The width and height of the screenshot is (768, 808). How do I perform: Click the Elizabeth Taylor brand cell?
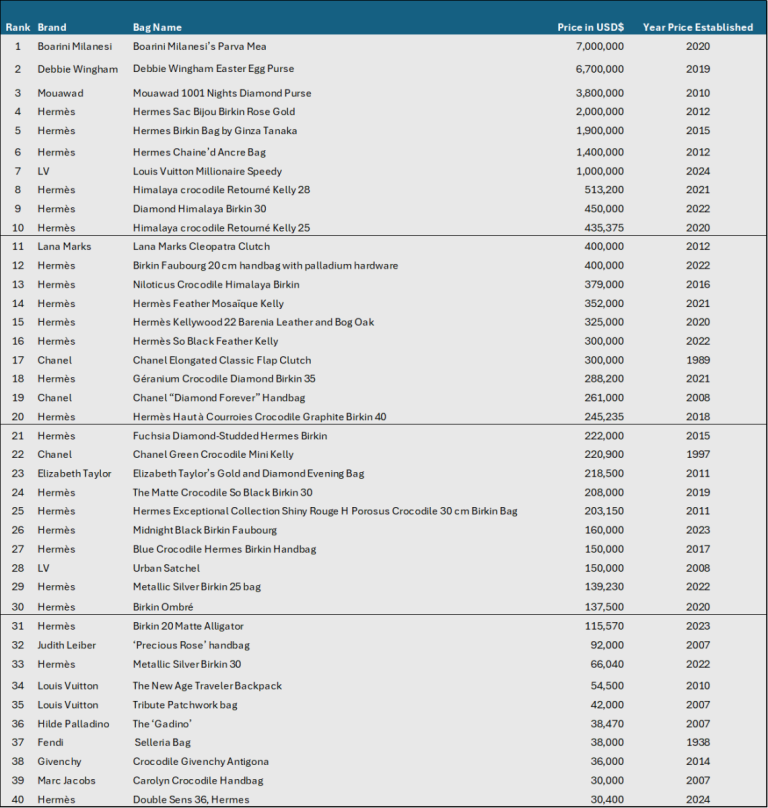74,474
